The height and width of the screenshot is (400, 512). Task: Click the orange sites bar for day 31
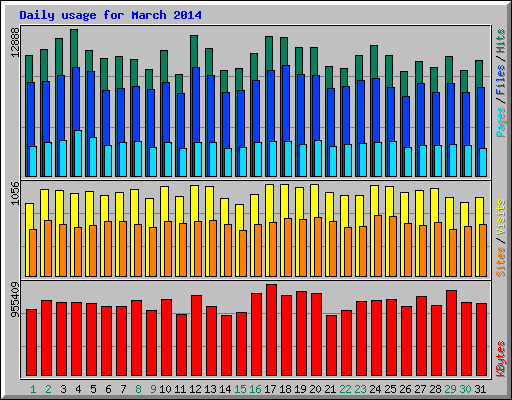point(483,250)
